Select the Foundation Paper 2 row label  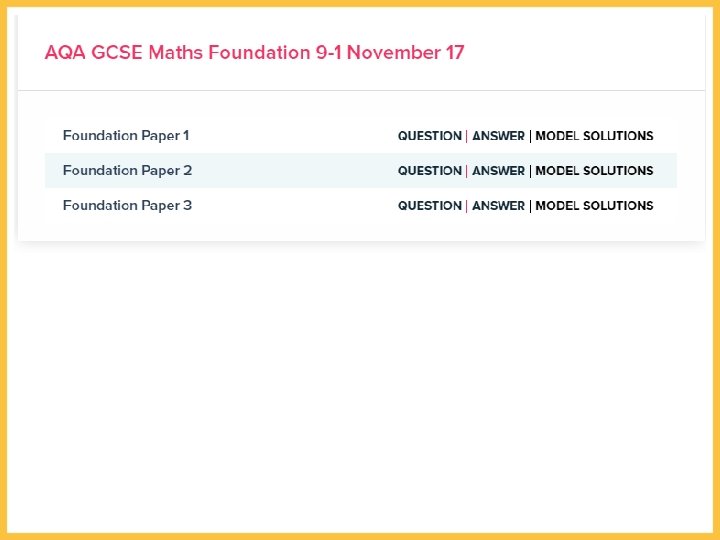click(x=127, y=171)
